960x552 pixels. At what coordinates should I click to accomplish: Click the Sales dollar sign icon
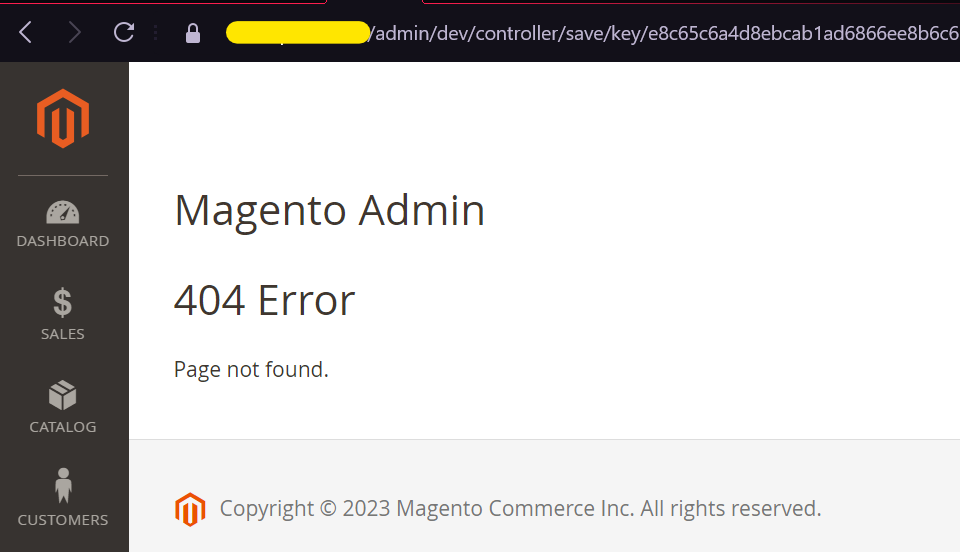point(63,302)
